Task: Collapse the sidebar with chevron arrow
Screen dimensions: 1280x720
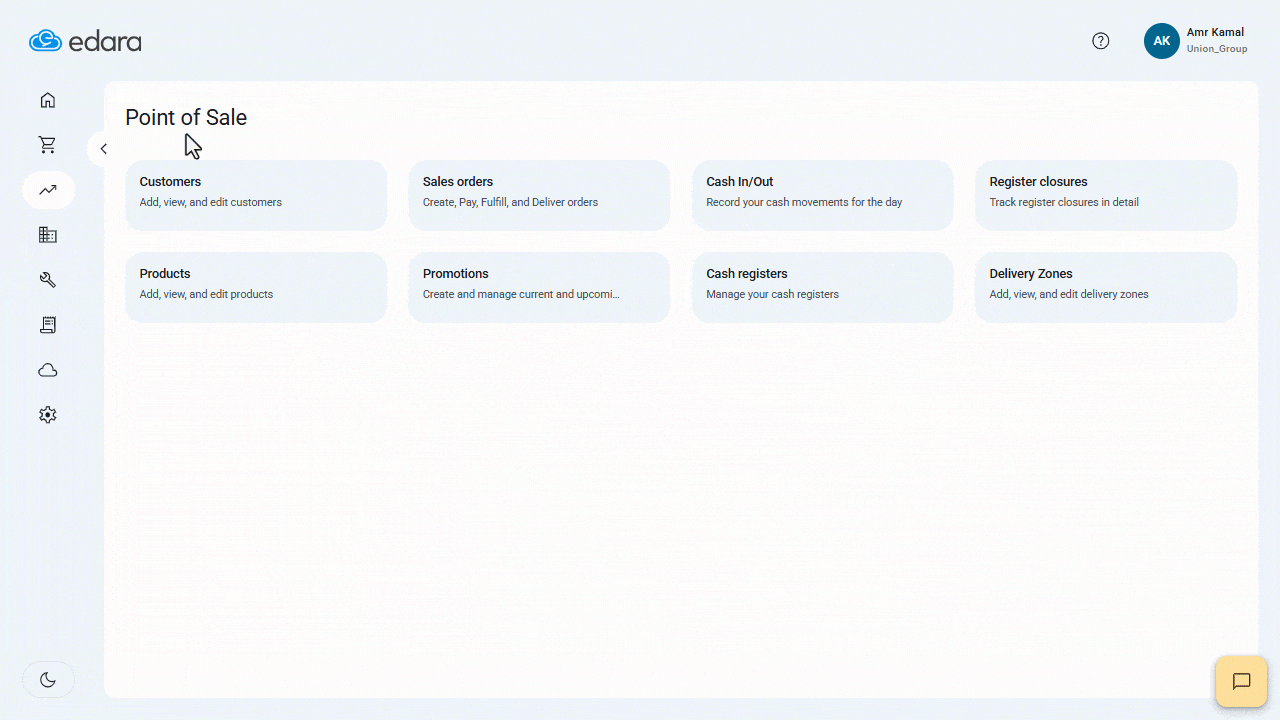Action: (103, 149)
